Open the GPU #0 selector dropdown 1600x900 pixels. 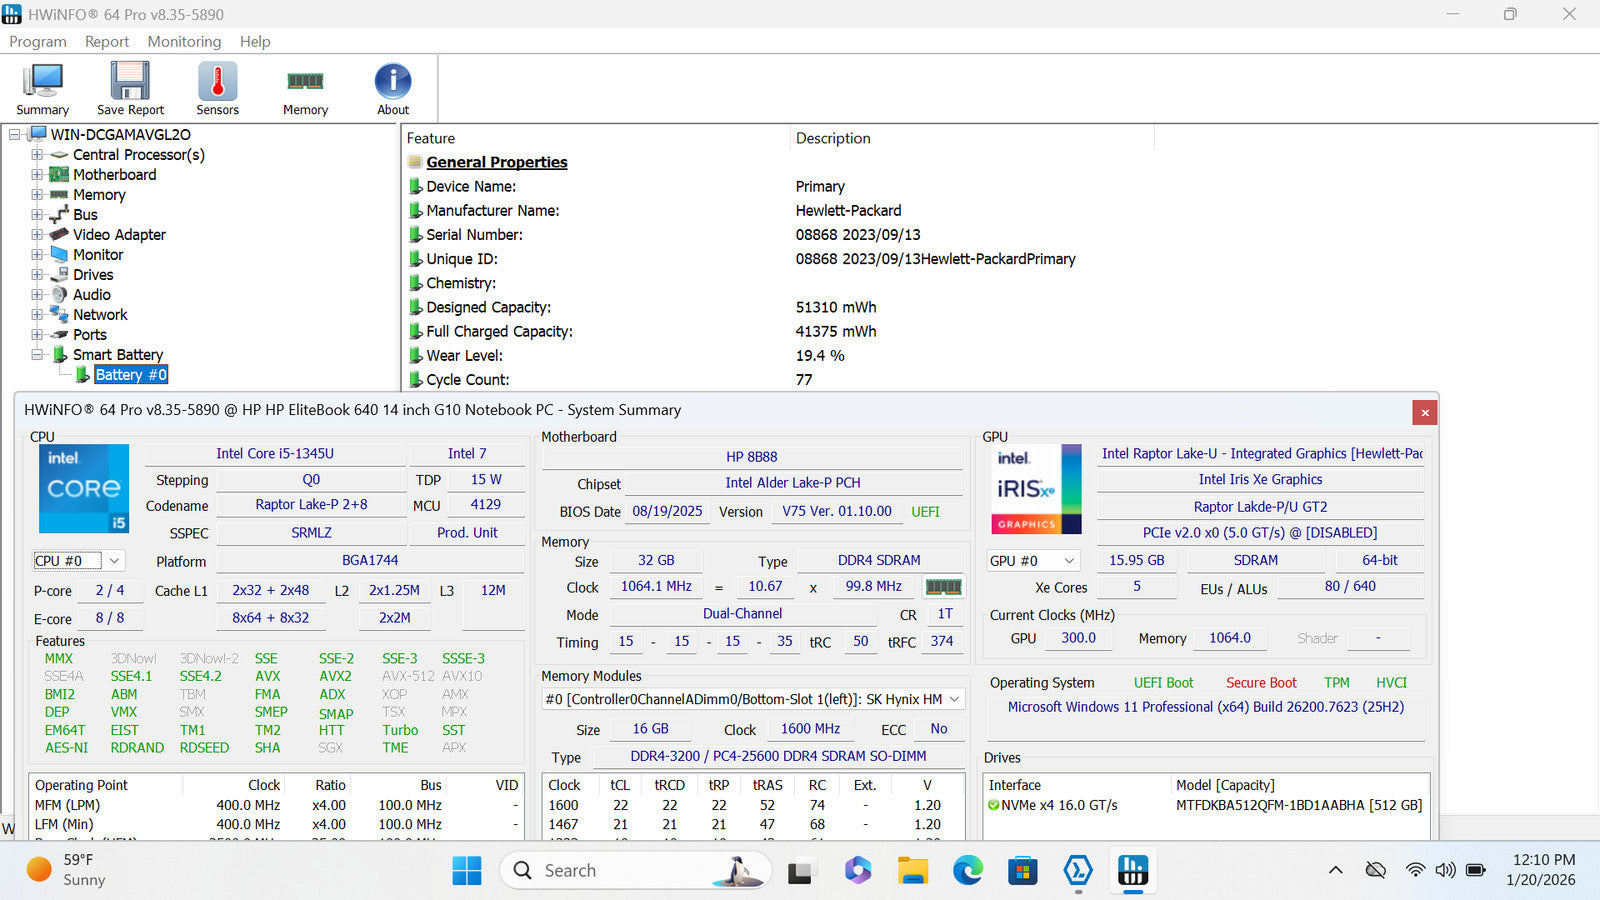coord(1069,561)
